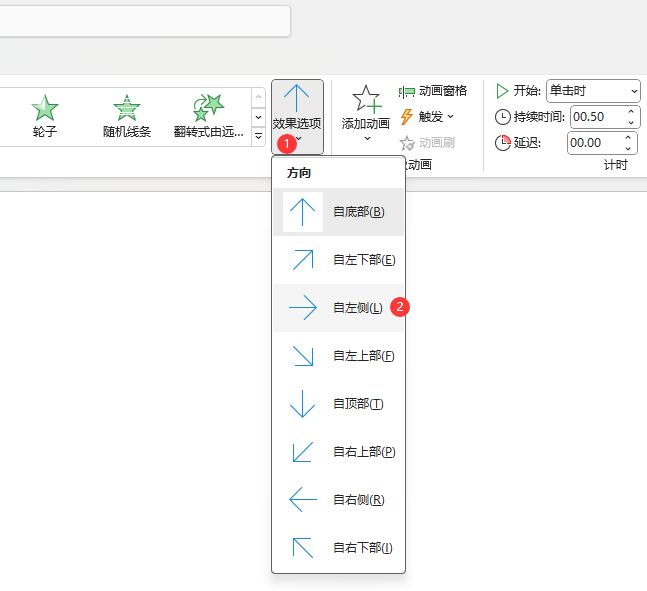The width and height of the screenshot is (647, 591).
Task: Decrease the 延迟 delay value
Action: click(628, 148)
